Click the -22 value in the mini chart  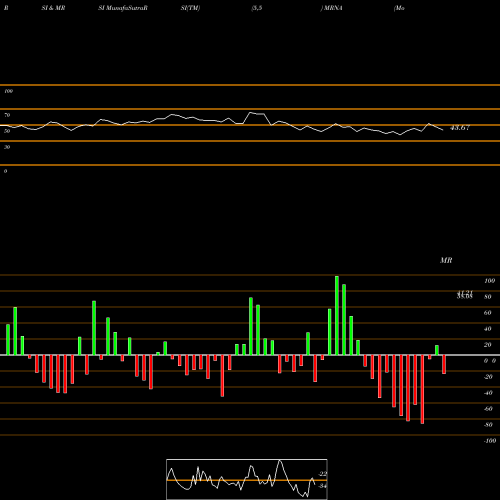(x=322, y=474)
